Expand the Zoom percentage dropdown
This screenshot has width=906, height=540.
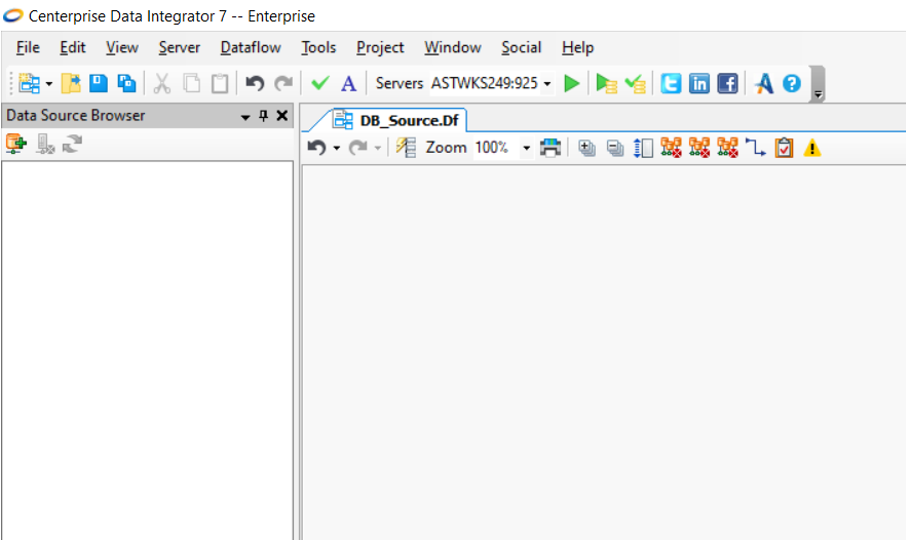[x=526, y=148]
